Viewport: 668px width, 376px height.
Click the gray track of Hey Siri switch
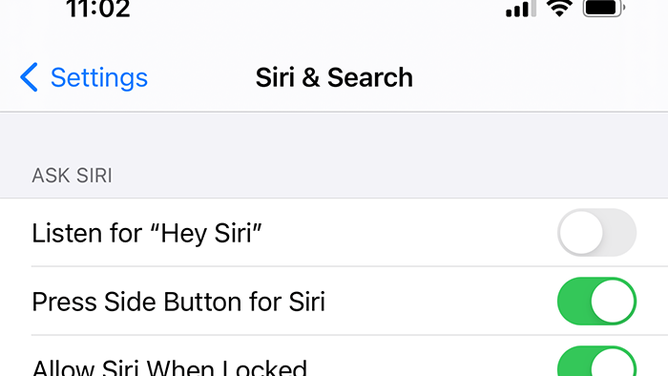(620, 232)
